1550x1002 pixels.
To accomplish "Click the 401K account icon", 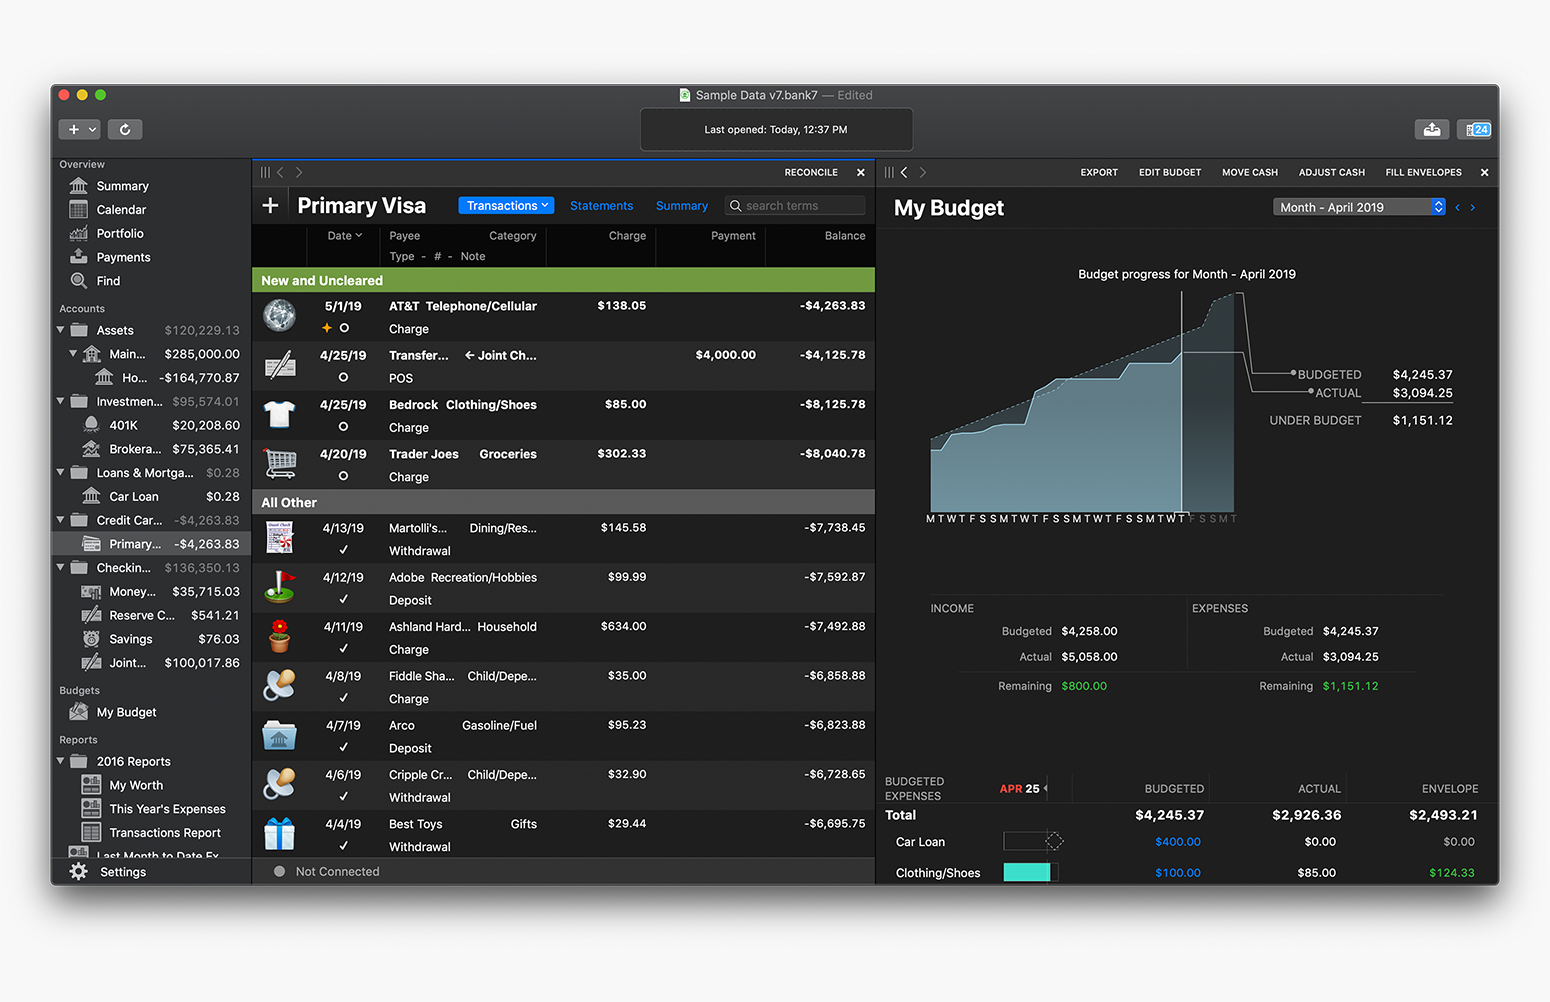I will click(91, 425).
